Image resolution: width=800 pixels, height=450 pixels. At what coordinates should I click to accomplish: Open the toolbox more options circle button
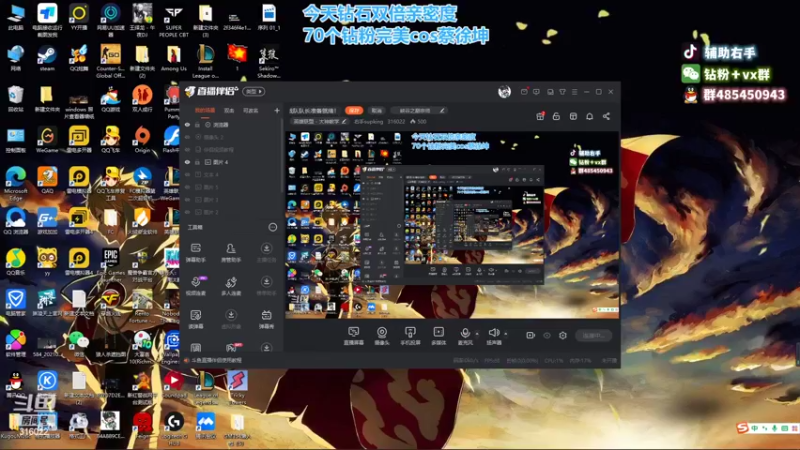[x=273, y=227]
